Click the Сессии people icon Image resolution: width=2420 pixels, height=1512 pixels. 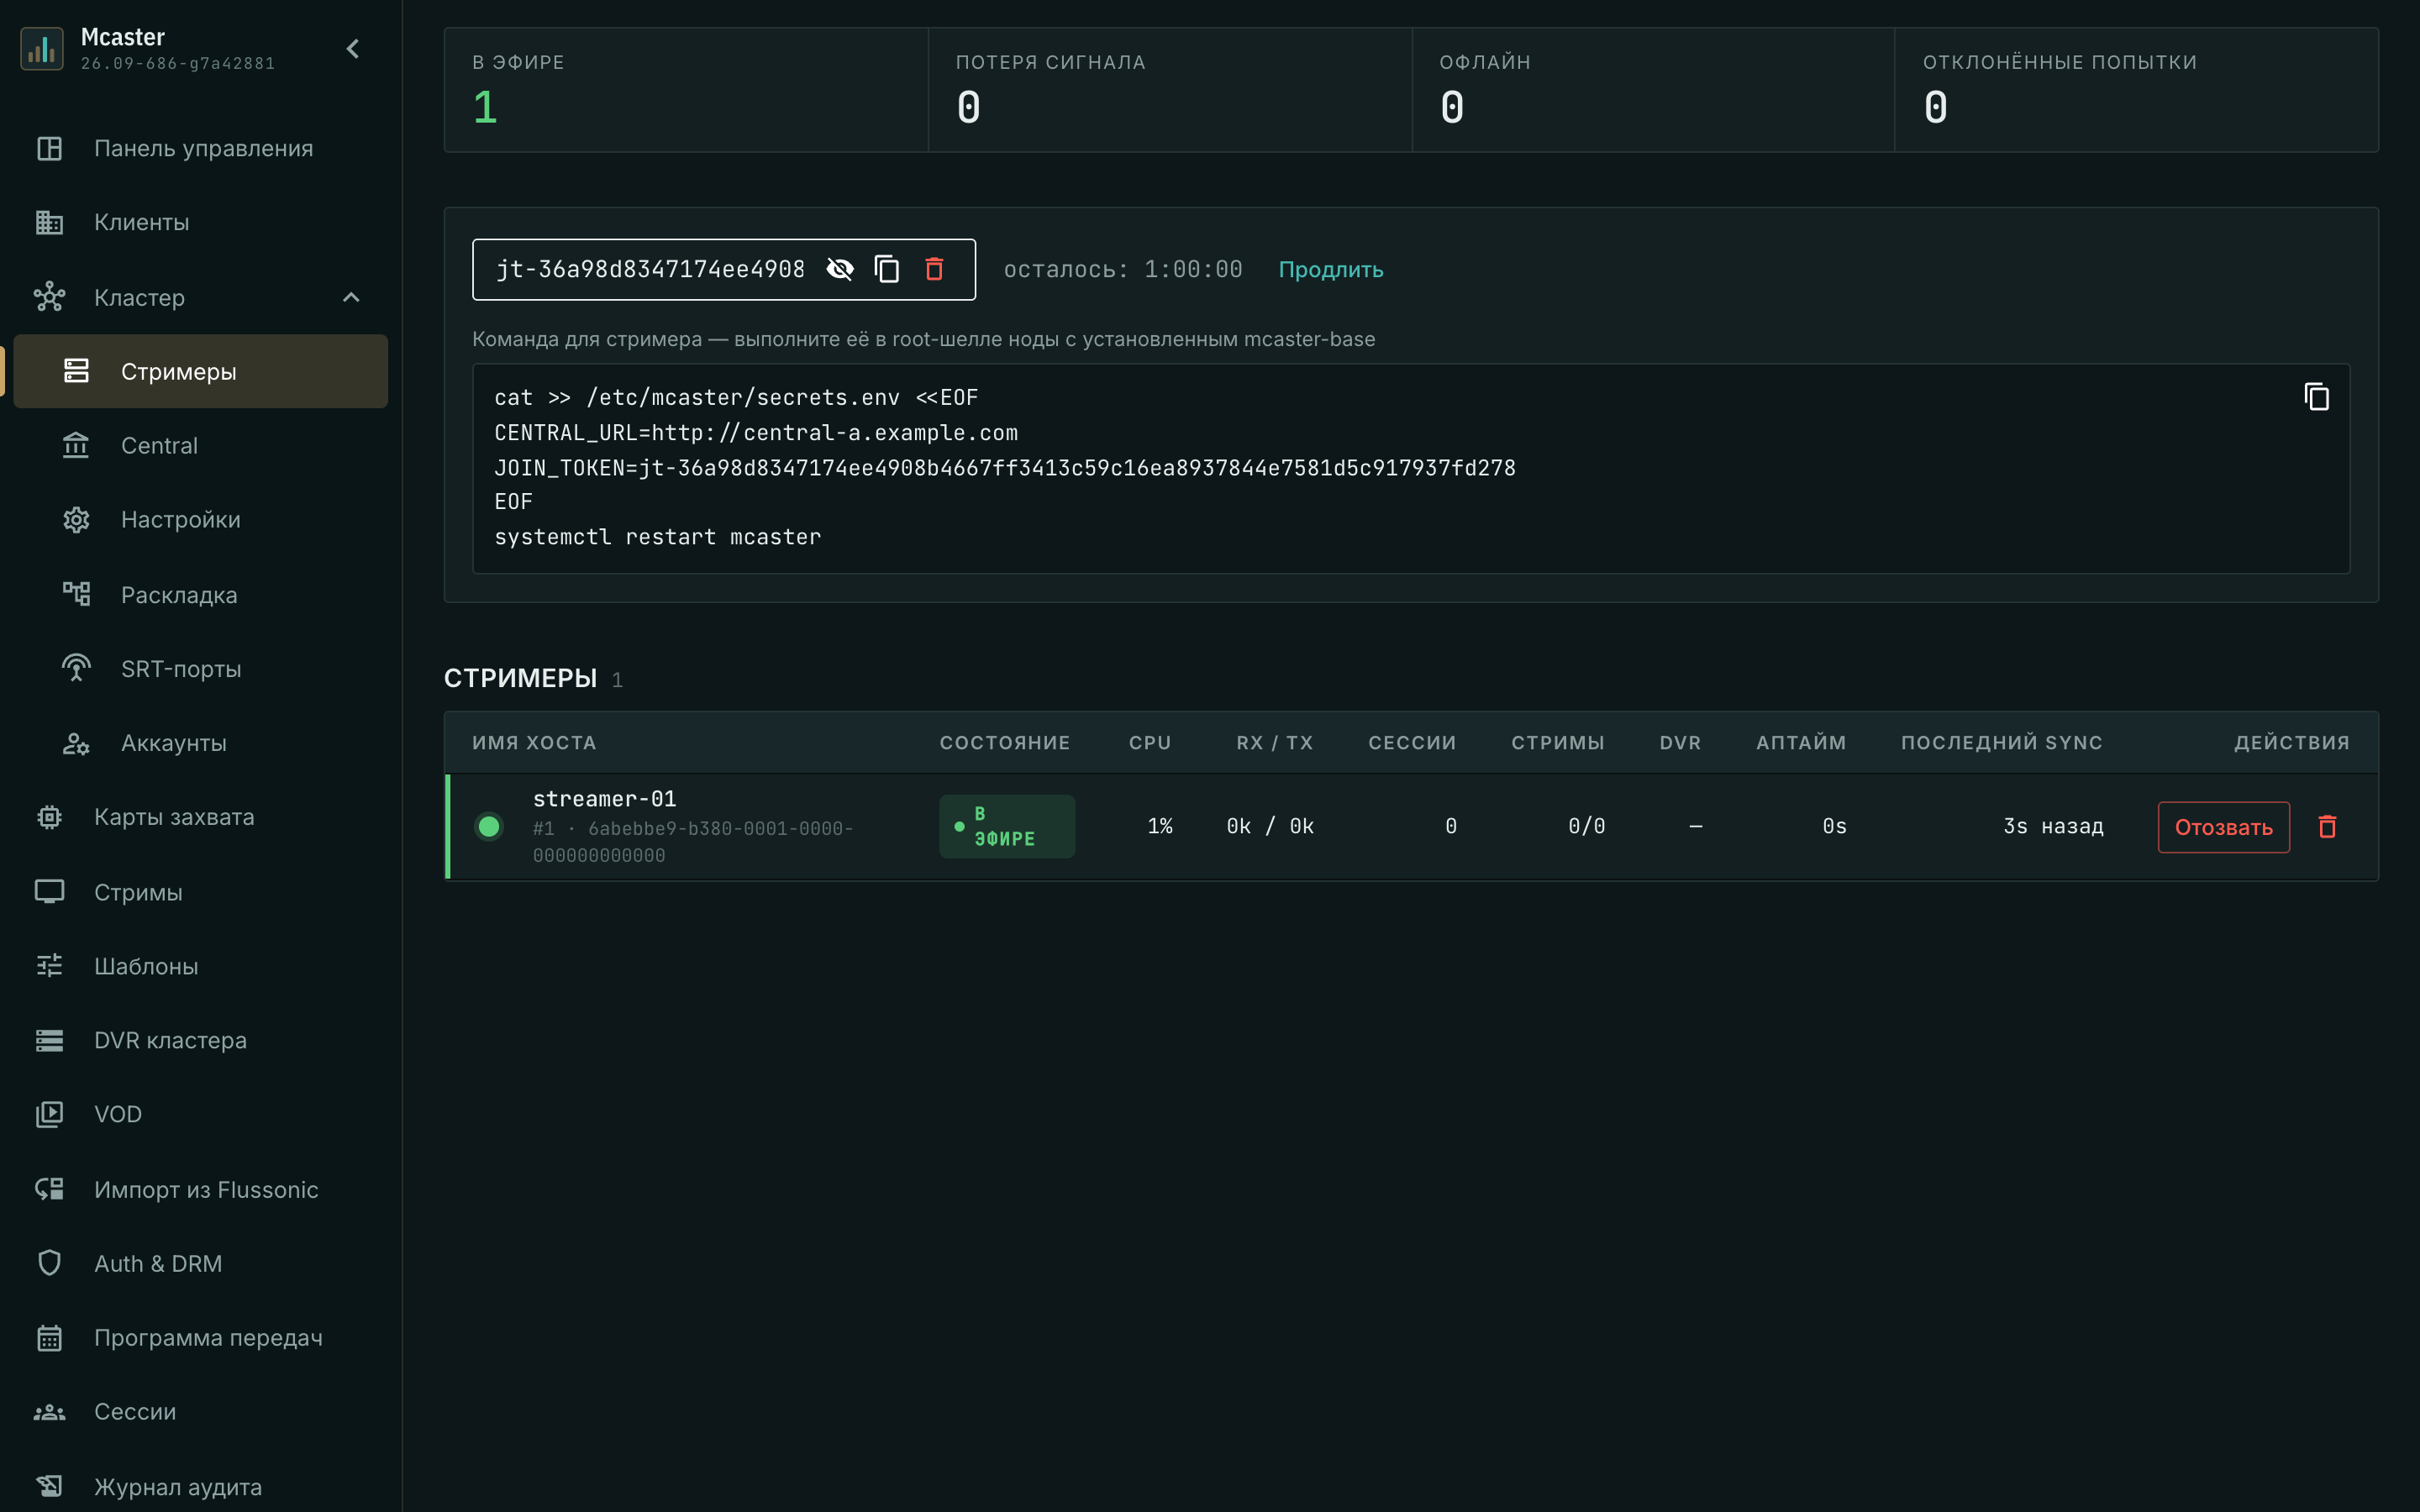[x=49, y=1412]
